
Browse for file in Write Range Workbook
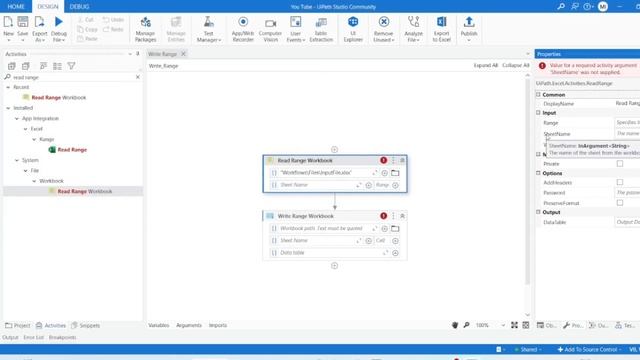click(395, 229)
